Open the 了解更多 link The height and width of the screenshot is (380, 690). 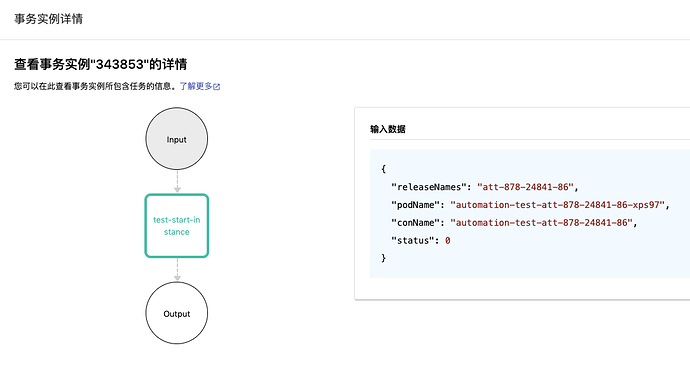[x=196, y=86]
